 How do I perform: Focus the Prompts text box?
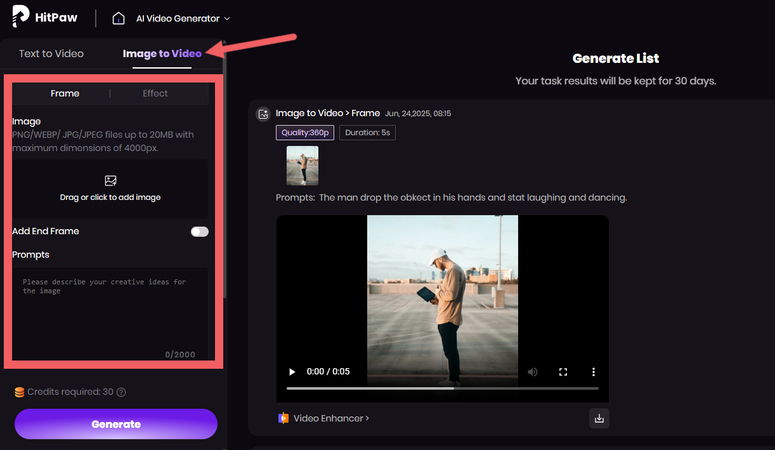point(110,314)
